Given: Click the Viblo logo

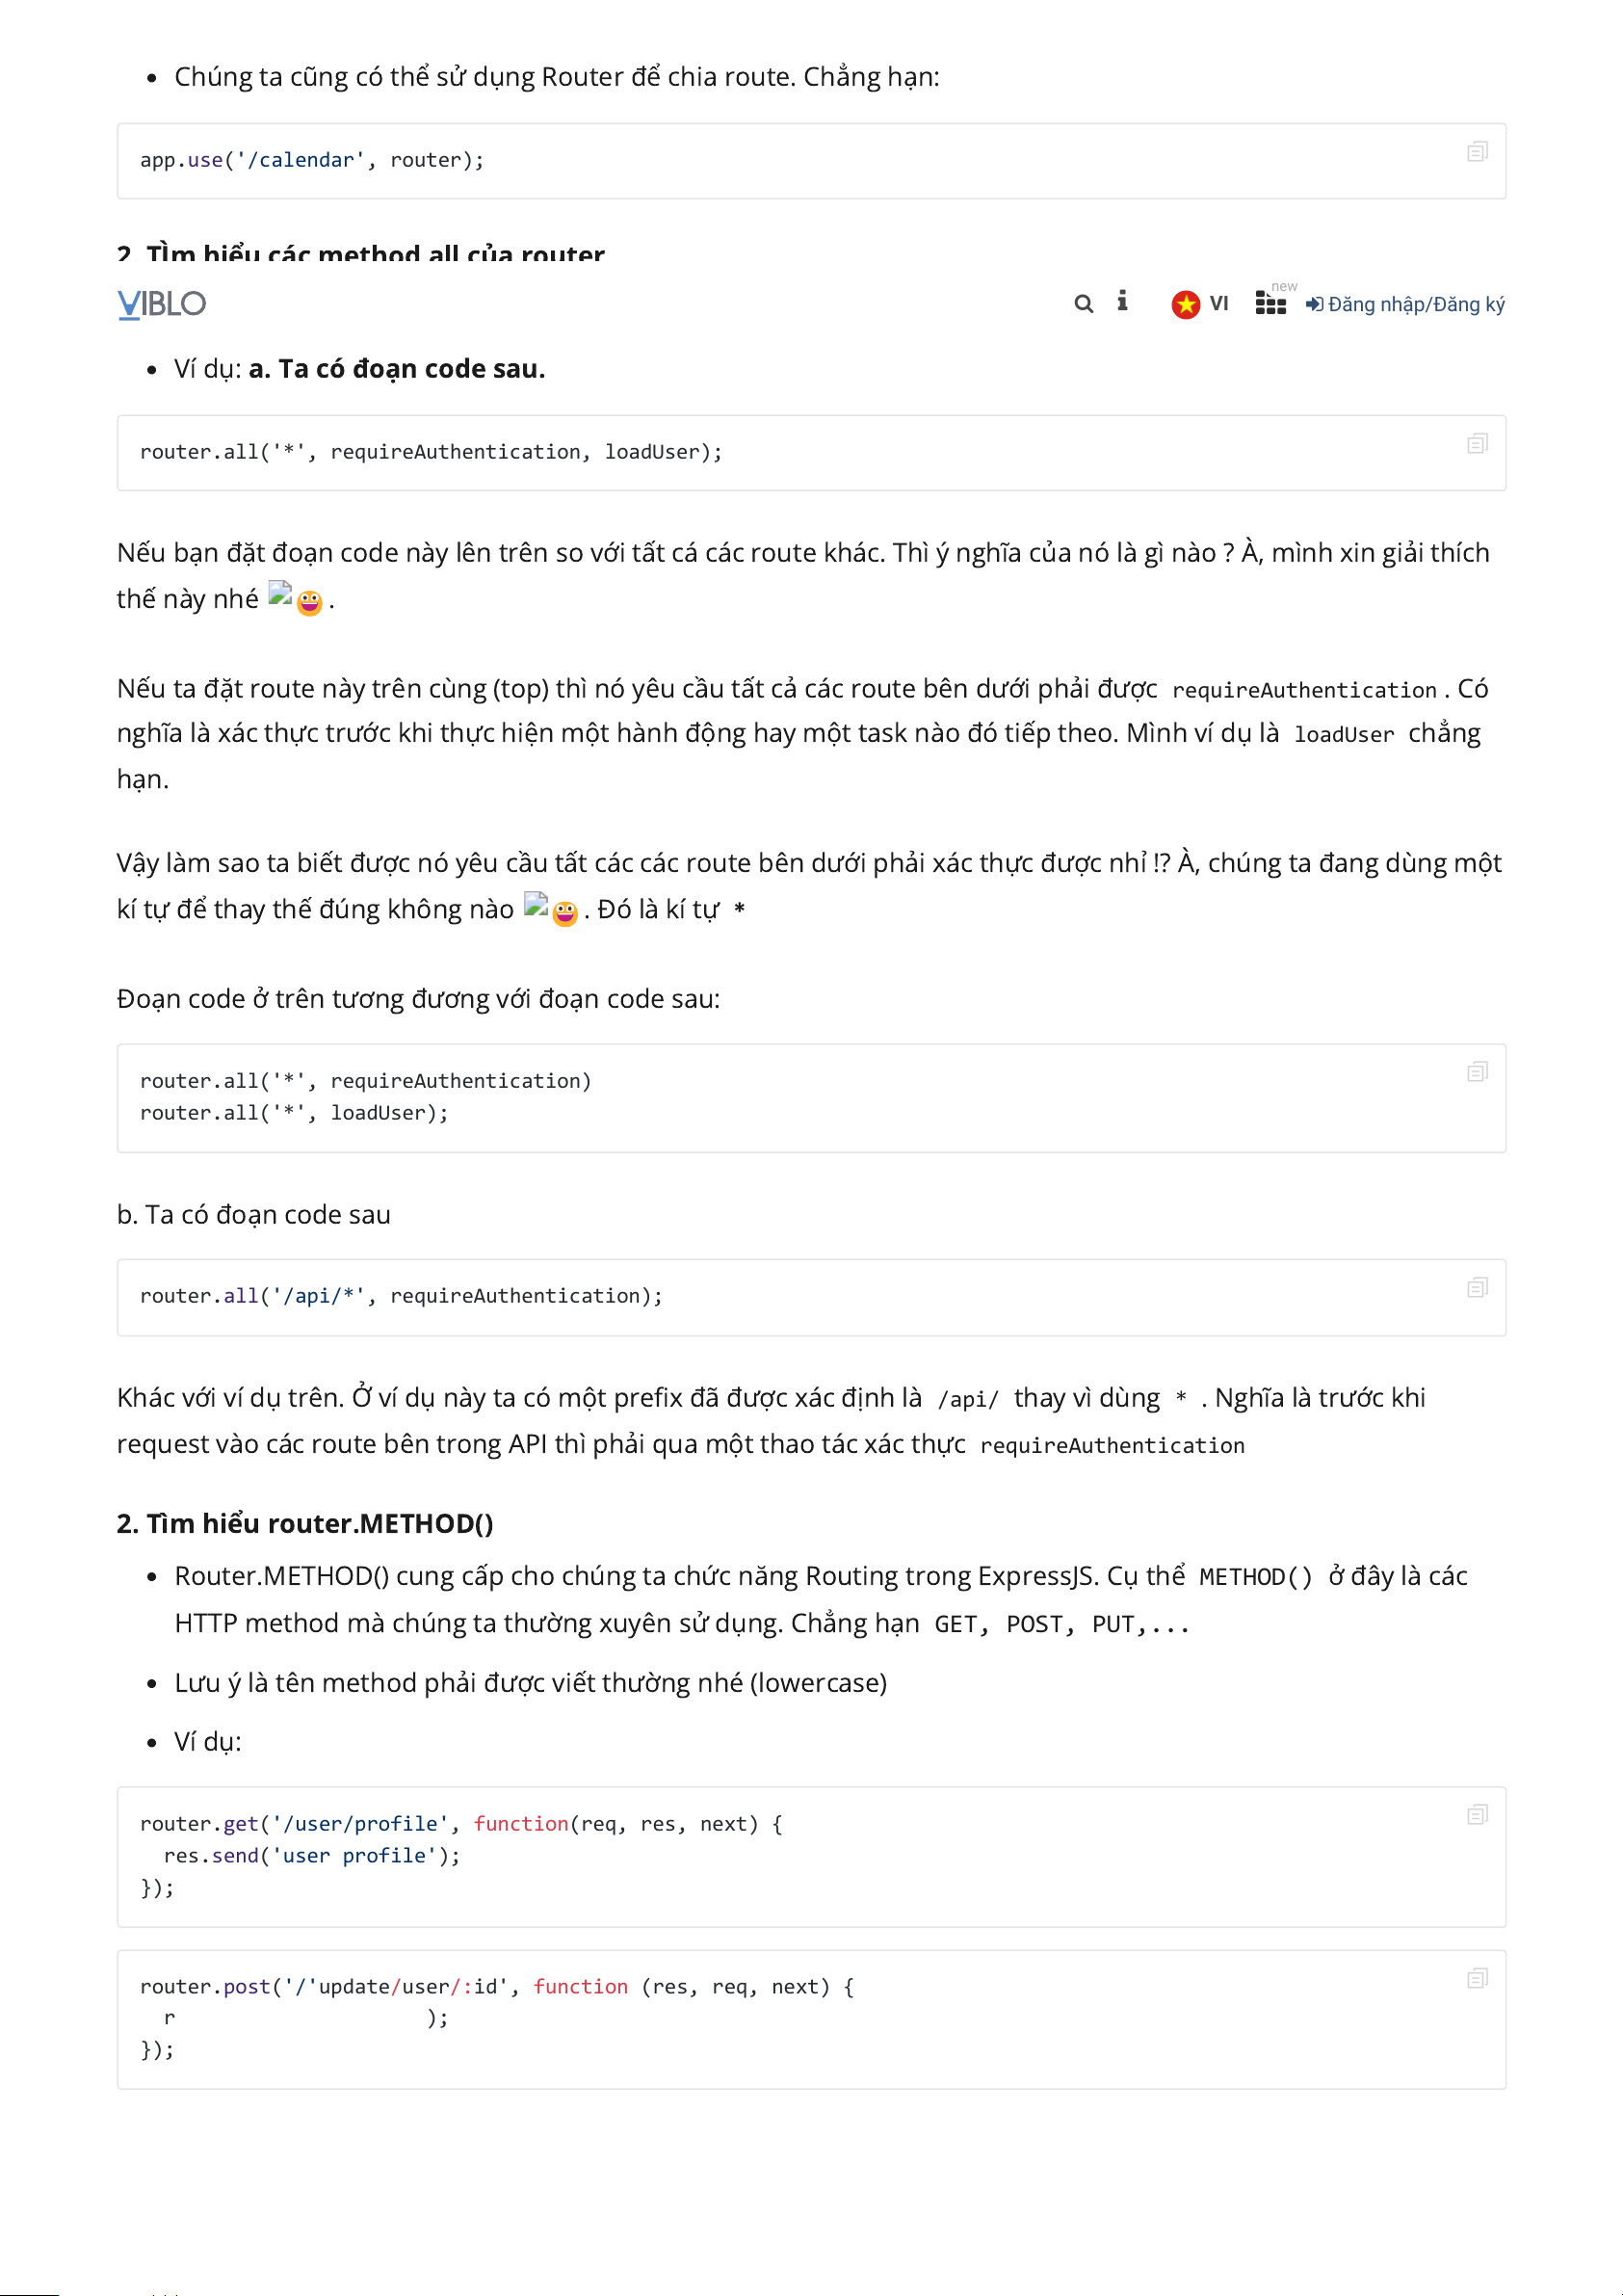Looking at the screenshot, I should pos(161,303).
